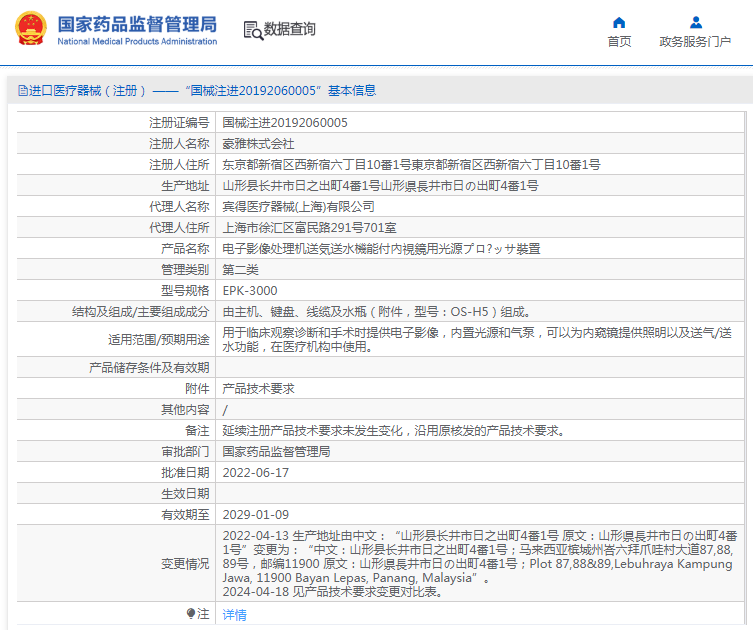753x630 pixels.
Task: Click the lightbulb icon beside 注
Action: (x=191, y=613)
